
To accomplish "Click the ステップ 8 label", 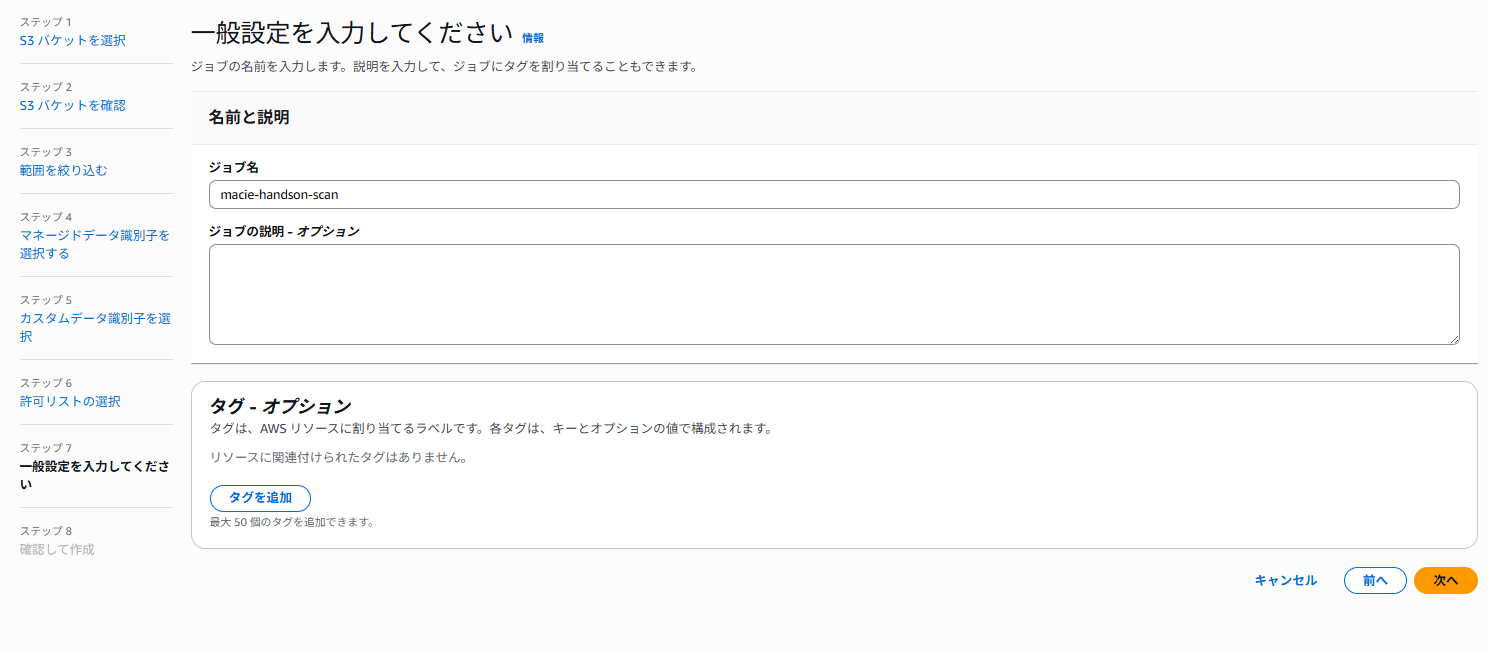I will (x=46, y=531).
